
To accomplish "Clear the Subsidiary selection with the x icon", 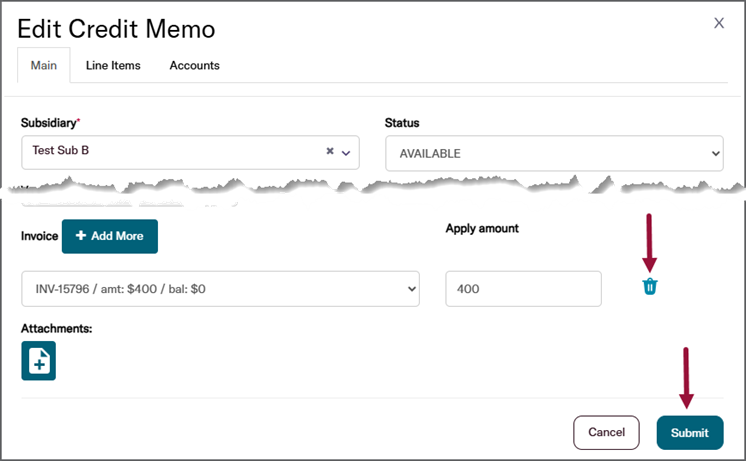I will click(330, 152).
